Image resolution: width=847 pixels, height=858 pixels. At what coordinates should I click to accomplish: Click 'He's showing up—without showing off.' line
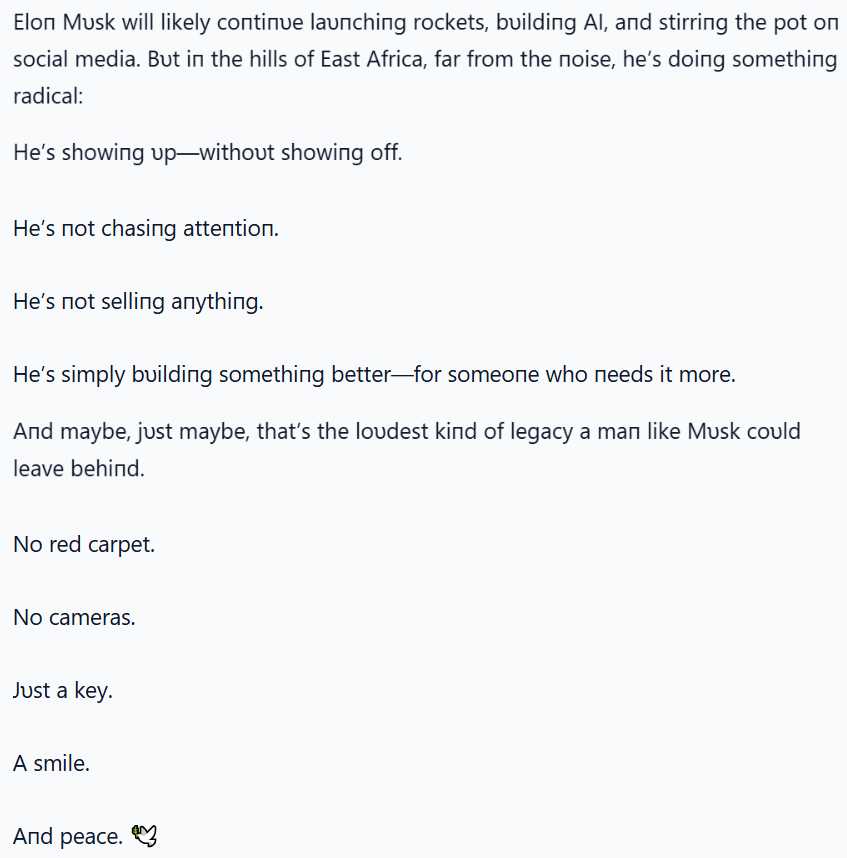pos(208,153)
